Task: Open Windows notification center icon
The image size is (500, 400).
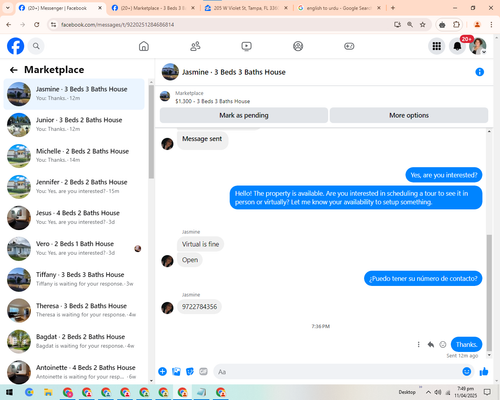Action: click(x=487, y=392)
